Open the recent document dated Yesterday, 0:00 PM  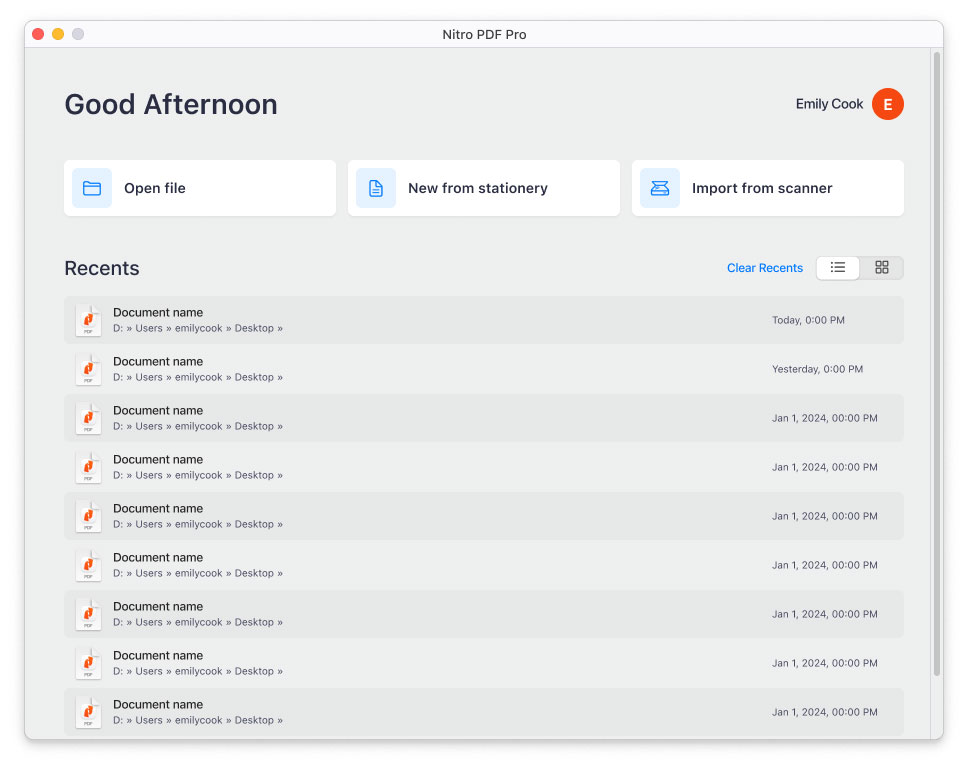[158, 361]
